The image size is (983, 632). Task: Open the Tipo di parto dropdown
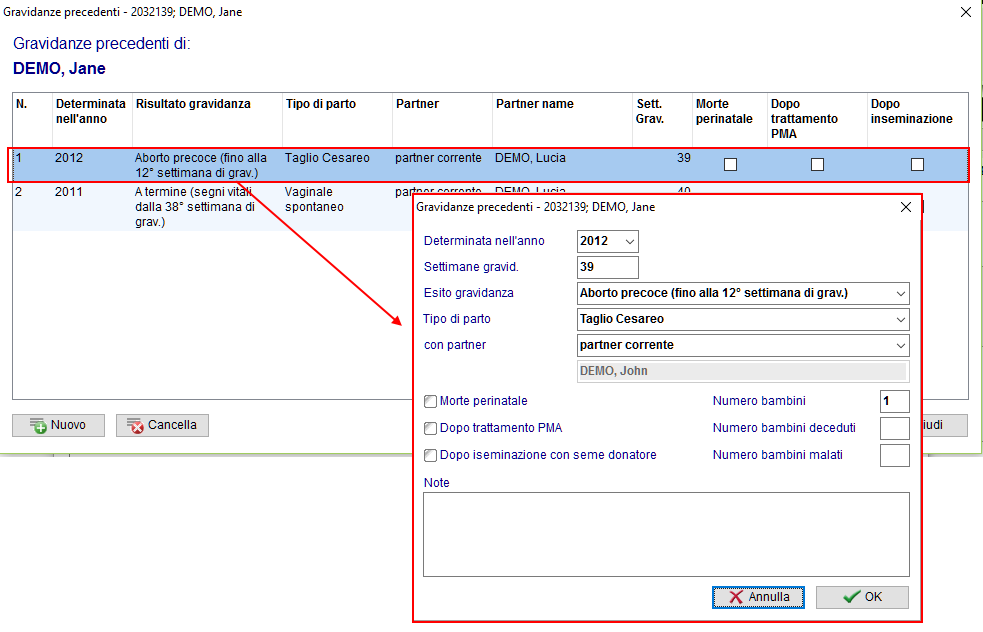[901, 320]
